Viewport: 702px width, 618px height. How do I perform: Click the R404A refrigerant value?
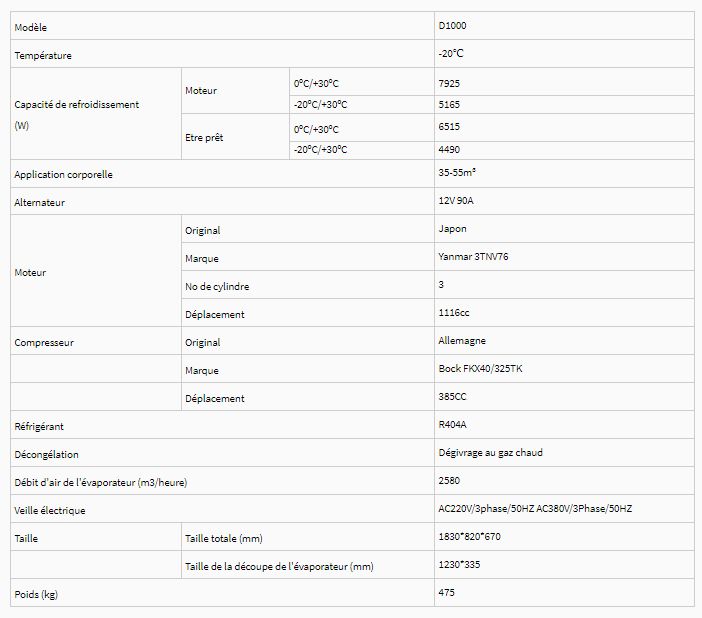pyautogui.click(x=452, y=425)
